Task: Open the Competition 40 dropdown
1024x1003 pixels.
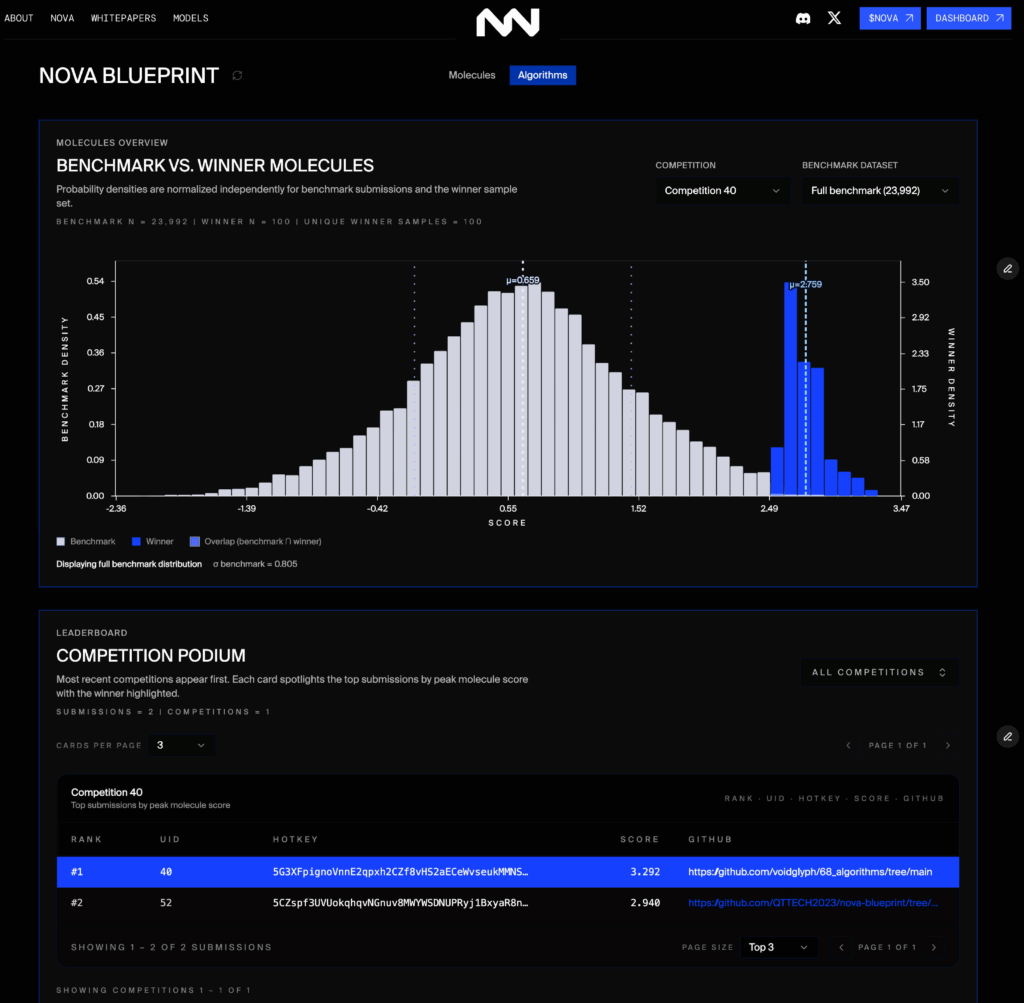Action: tap(722, 190)
